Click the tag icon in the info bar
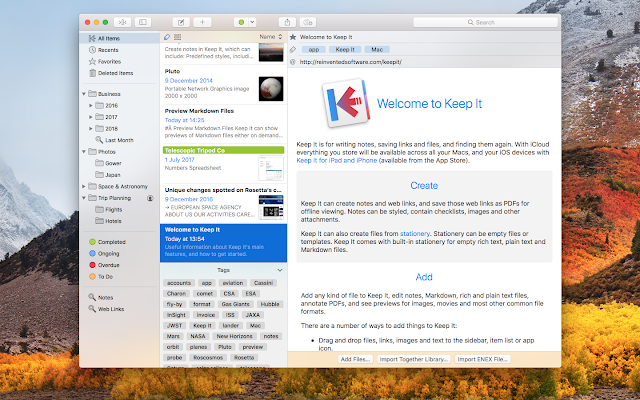The height and width of the screenshot is (400, 640). click(293, 49)
